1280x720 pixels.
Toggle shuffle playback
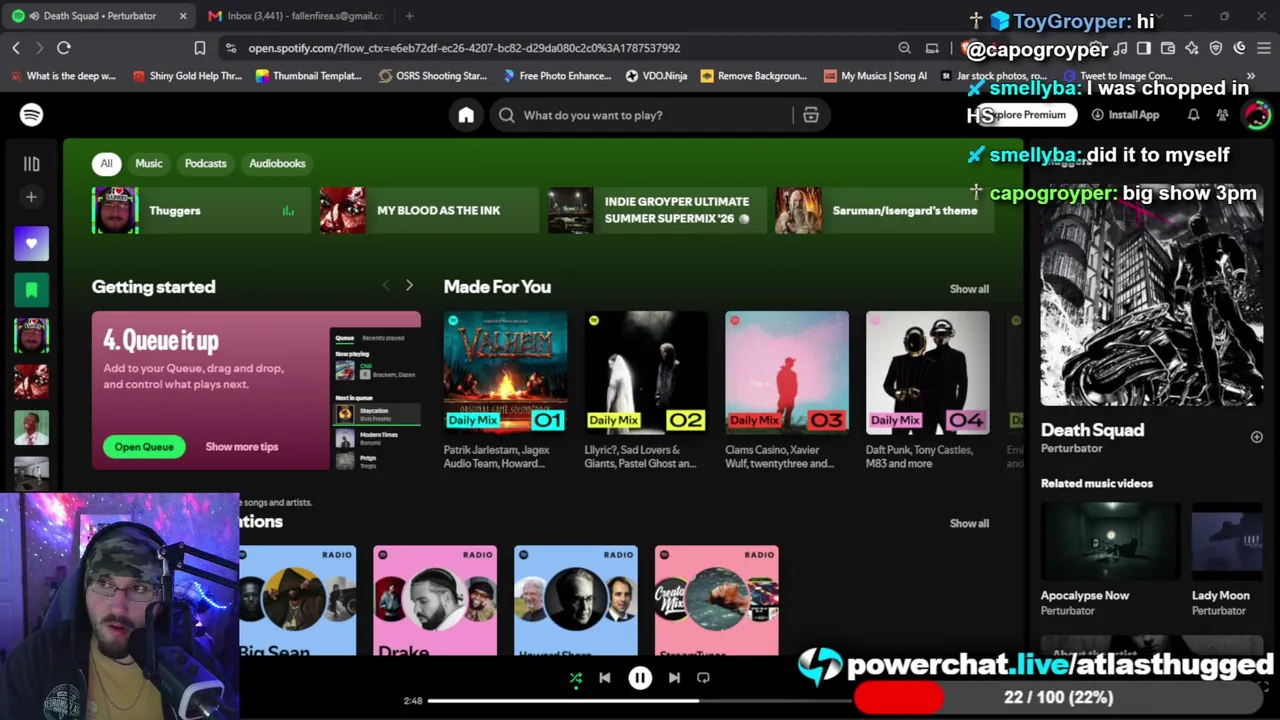click(x=576, y=678)
